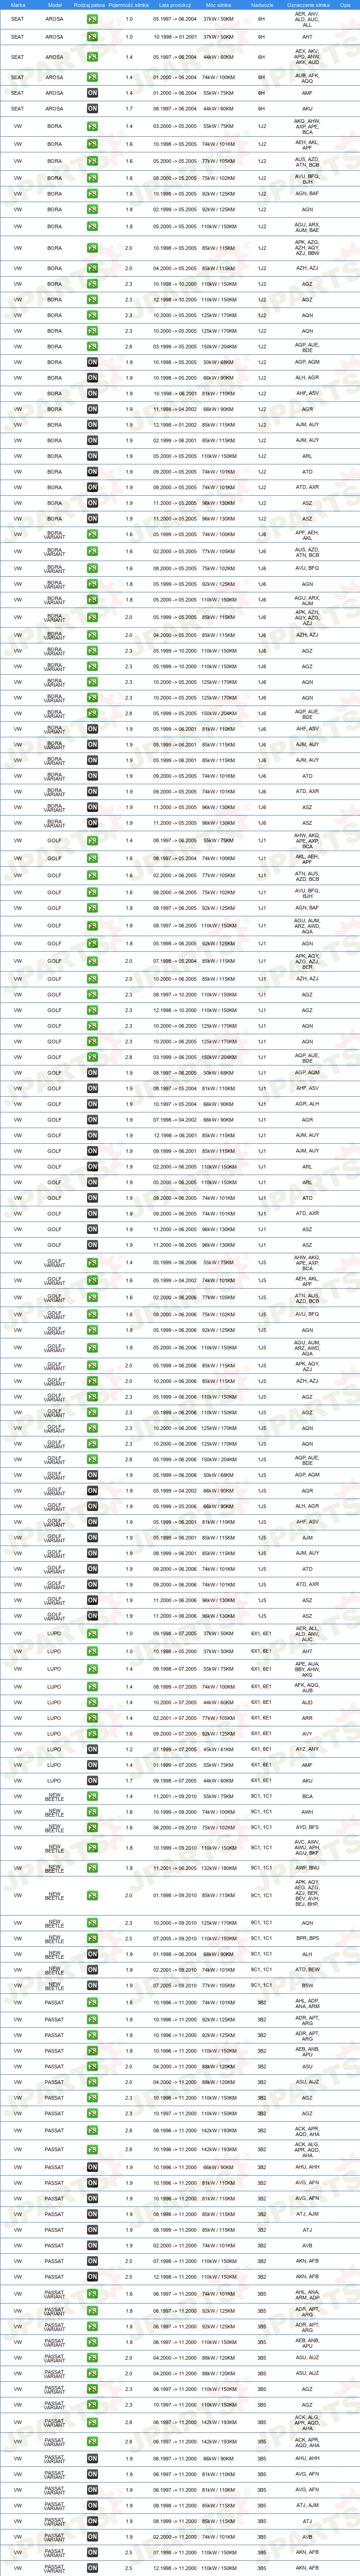Viewport: 360px width, 2576px height.
Task: Select the NEW BEETLE model cell in BSW row
Action: click(x=54, y=1986)
